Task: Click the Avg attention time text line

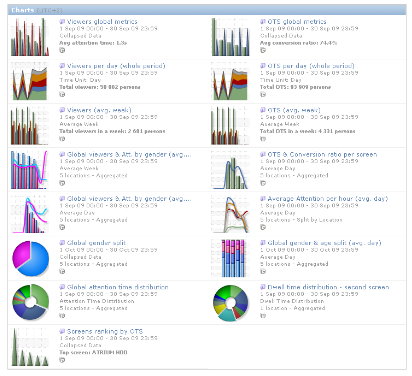Action: click(93, 43)
